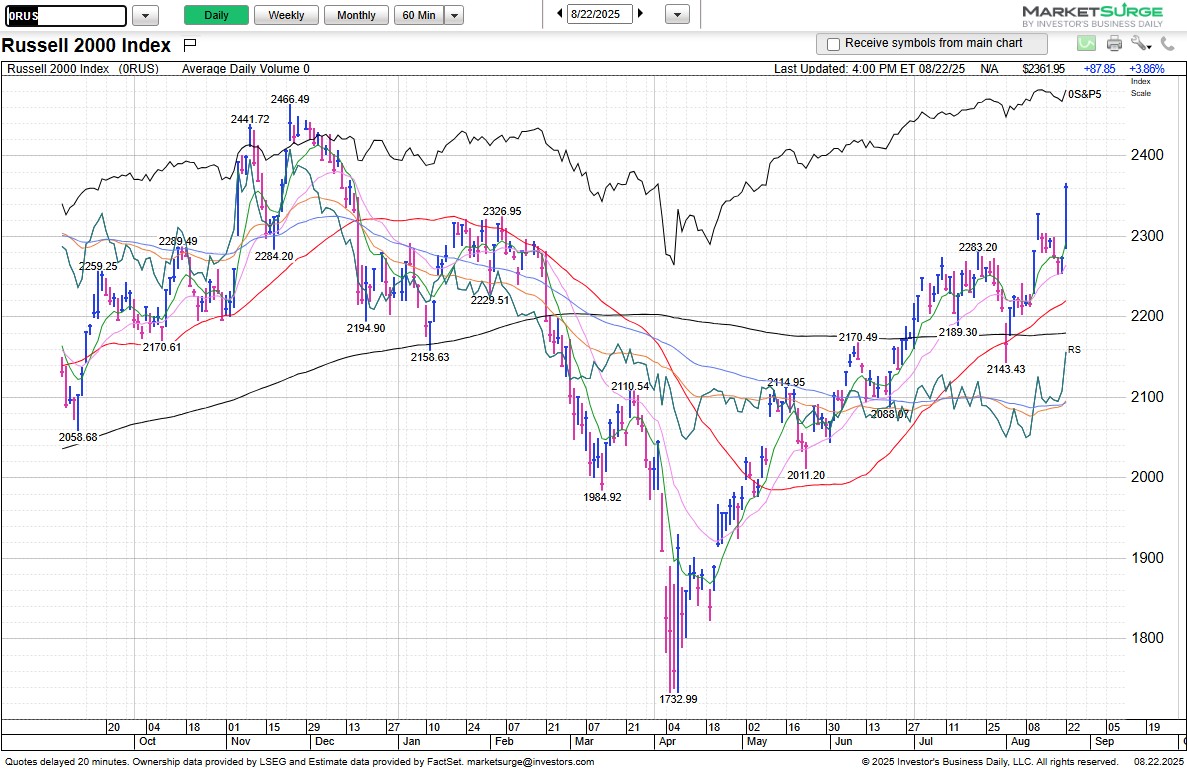
Task: Go to previous date with left arrow
Action: 560,14
